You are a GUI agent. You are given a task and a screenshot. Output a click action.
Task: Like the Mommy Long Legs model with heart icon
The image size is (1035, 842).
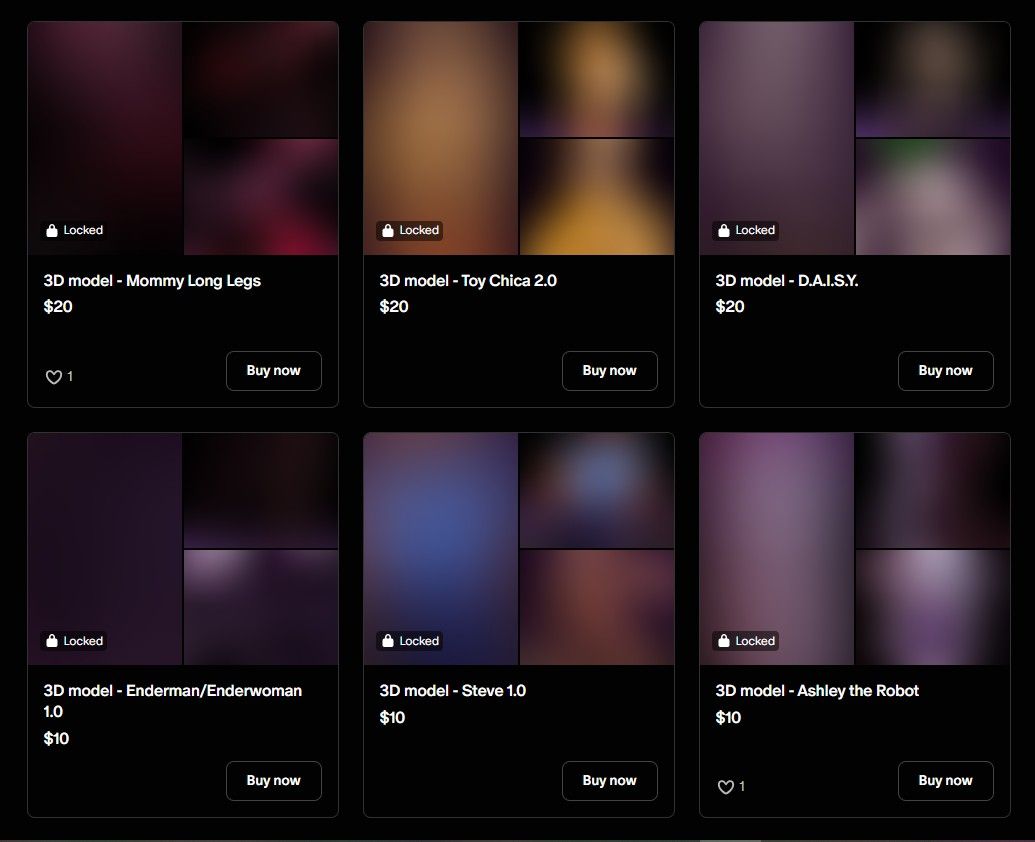pos(53,377)
